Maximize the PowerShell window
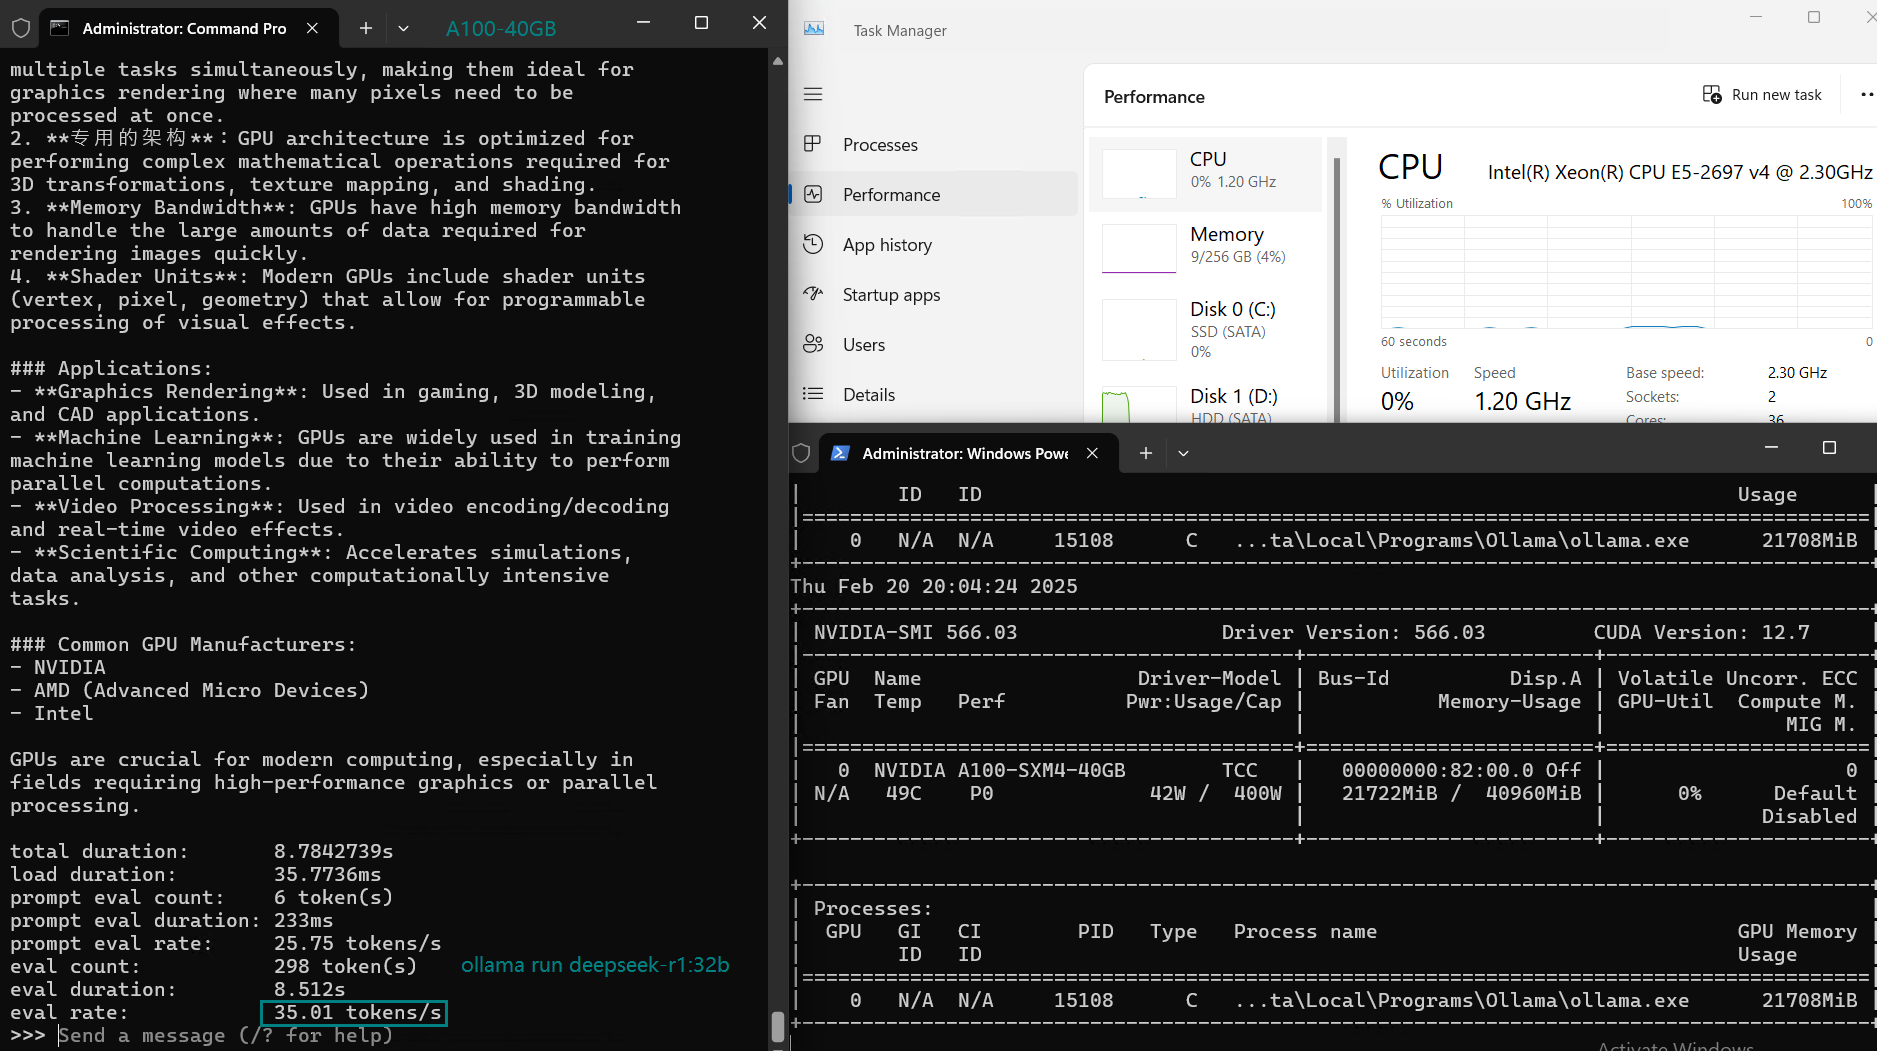Screen dimensions: 1877x1051 tap(1829, 448)
